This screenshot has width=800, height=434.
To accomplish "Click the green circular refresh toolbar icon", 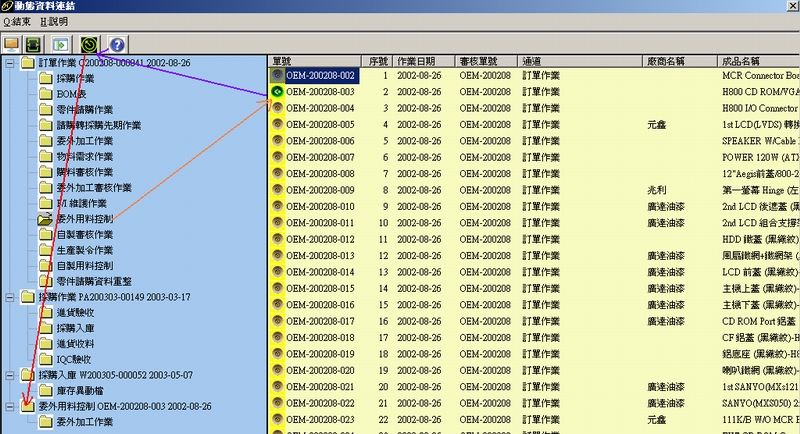I will pyautogui.click(x=89, y=44).
